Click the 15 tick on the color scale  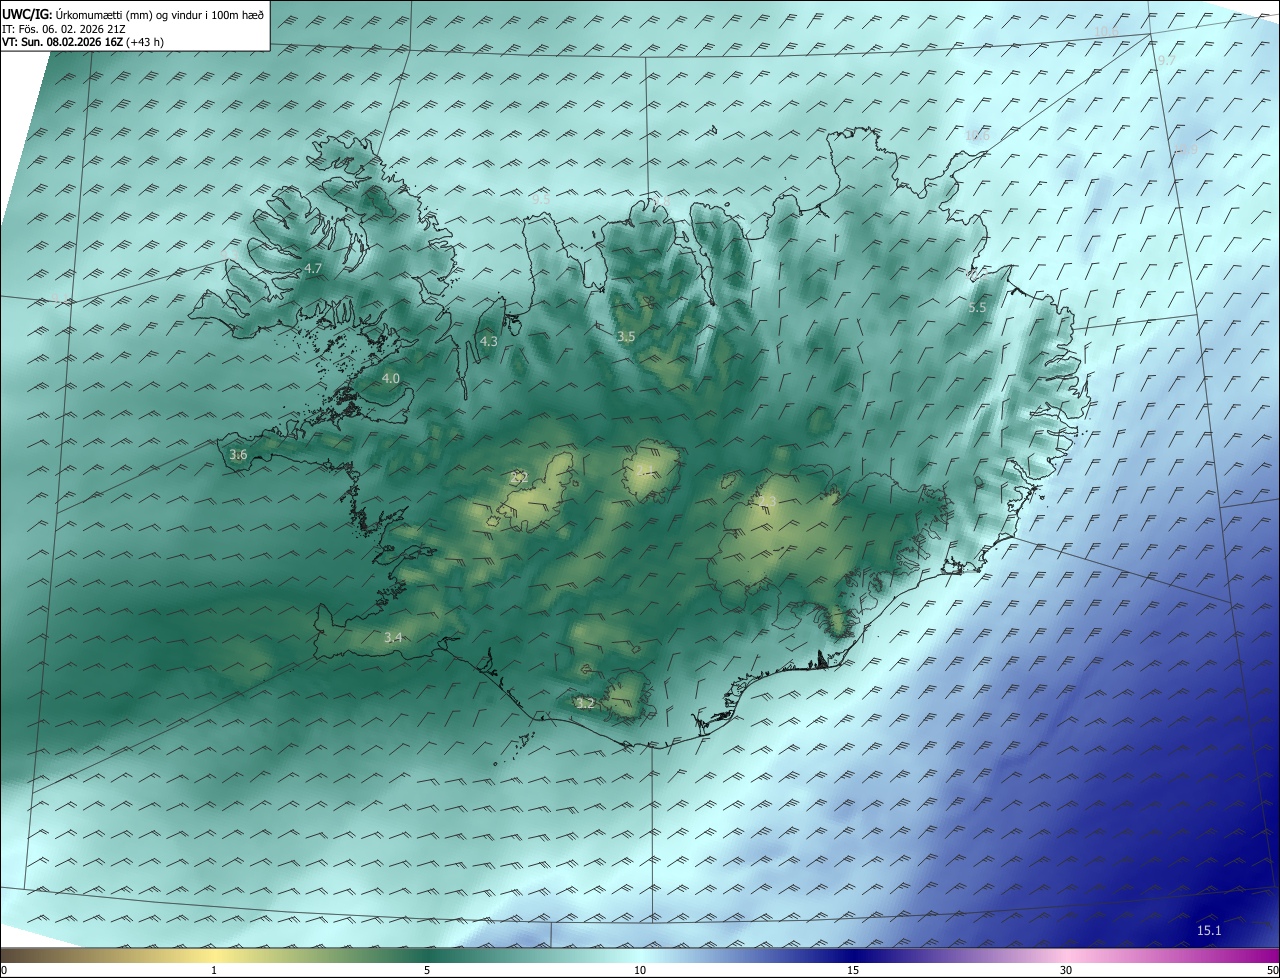click(x=853, y=970)
